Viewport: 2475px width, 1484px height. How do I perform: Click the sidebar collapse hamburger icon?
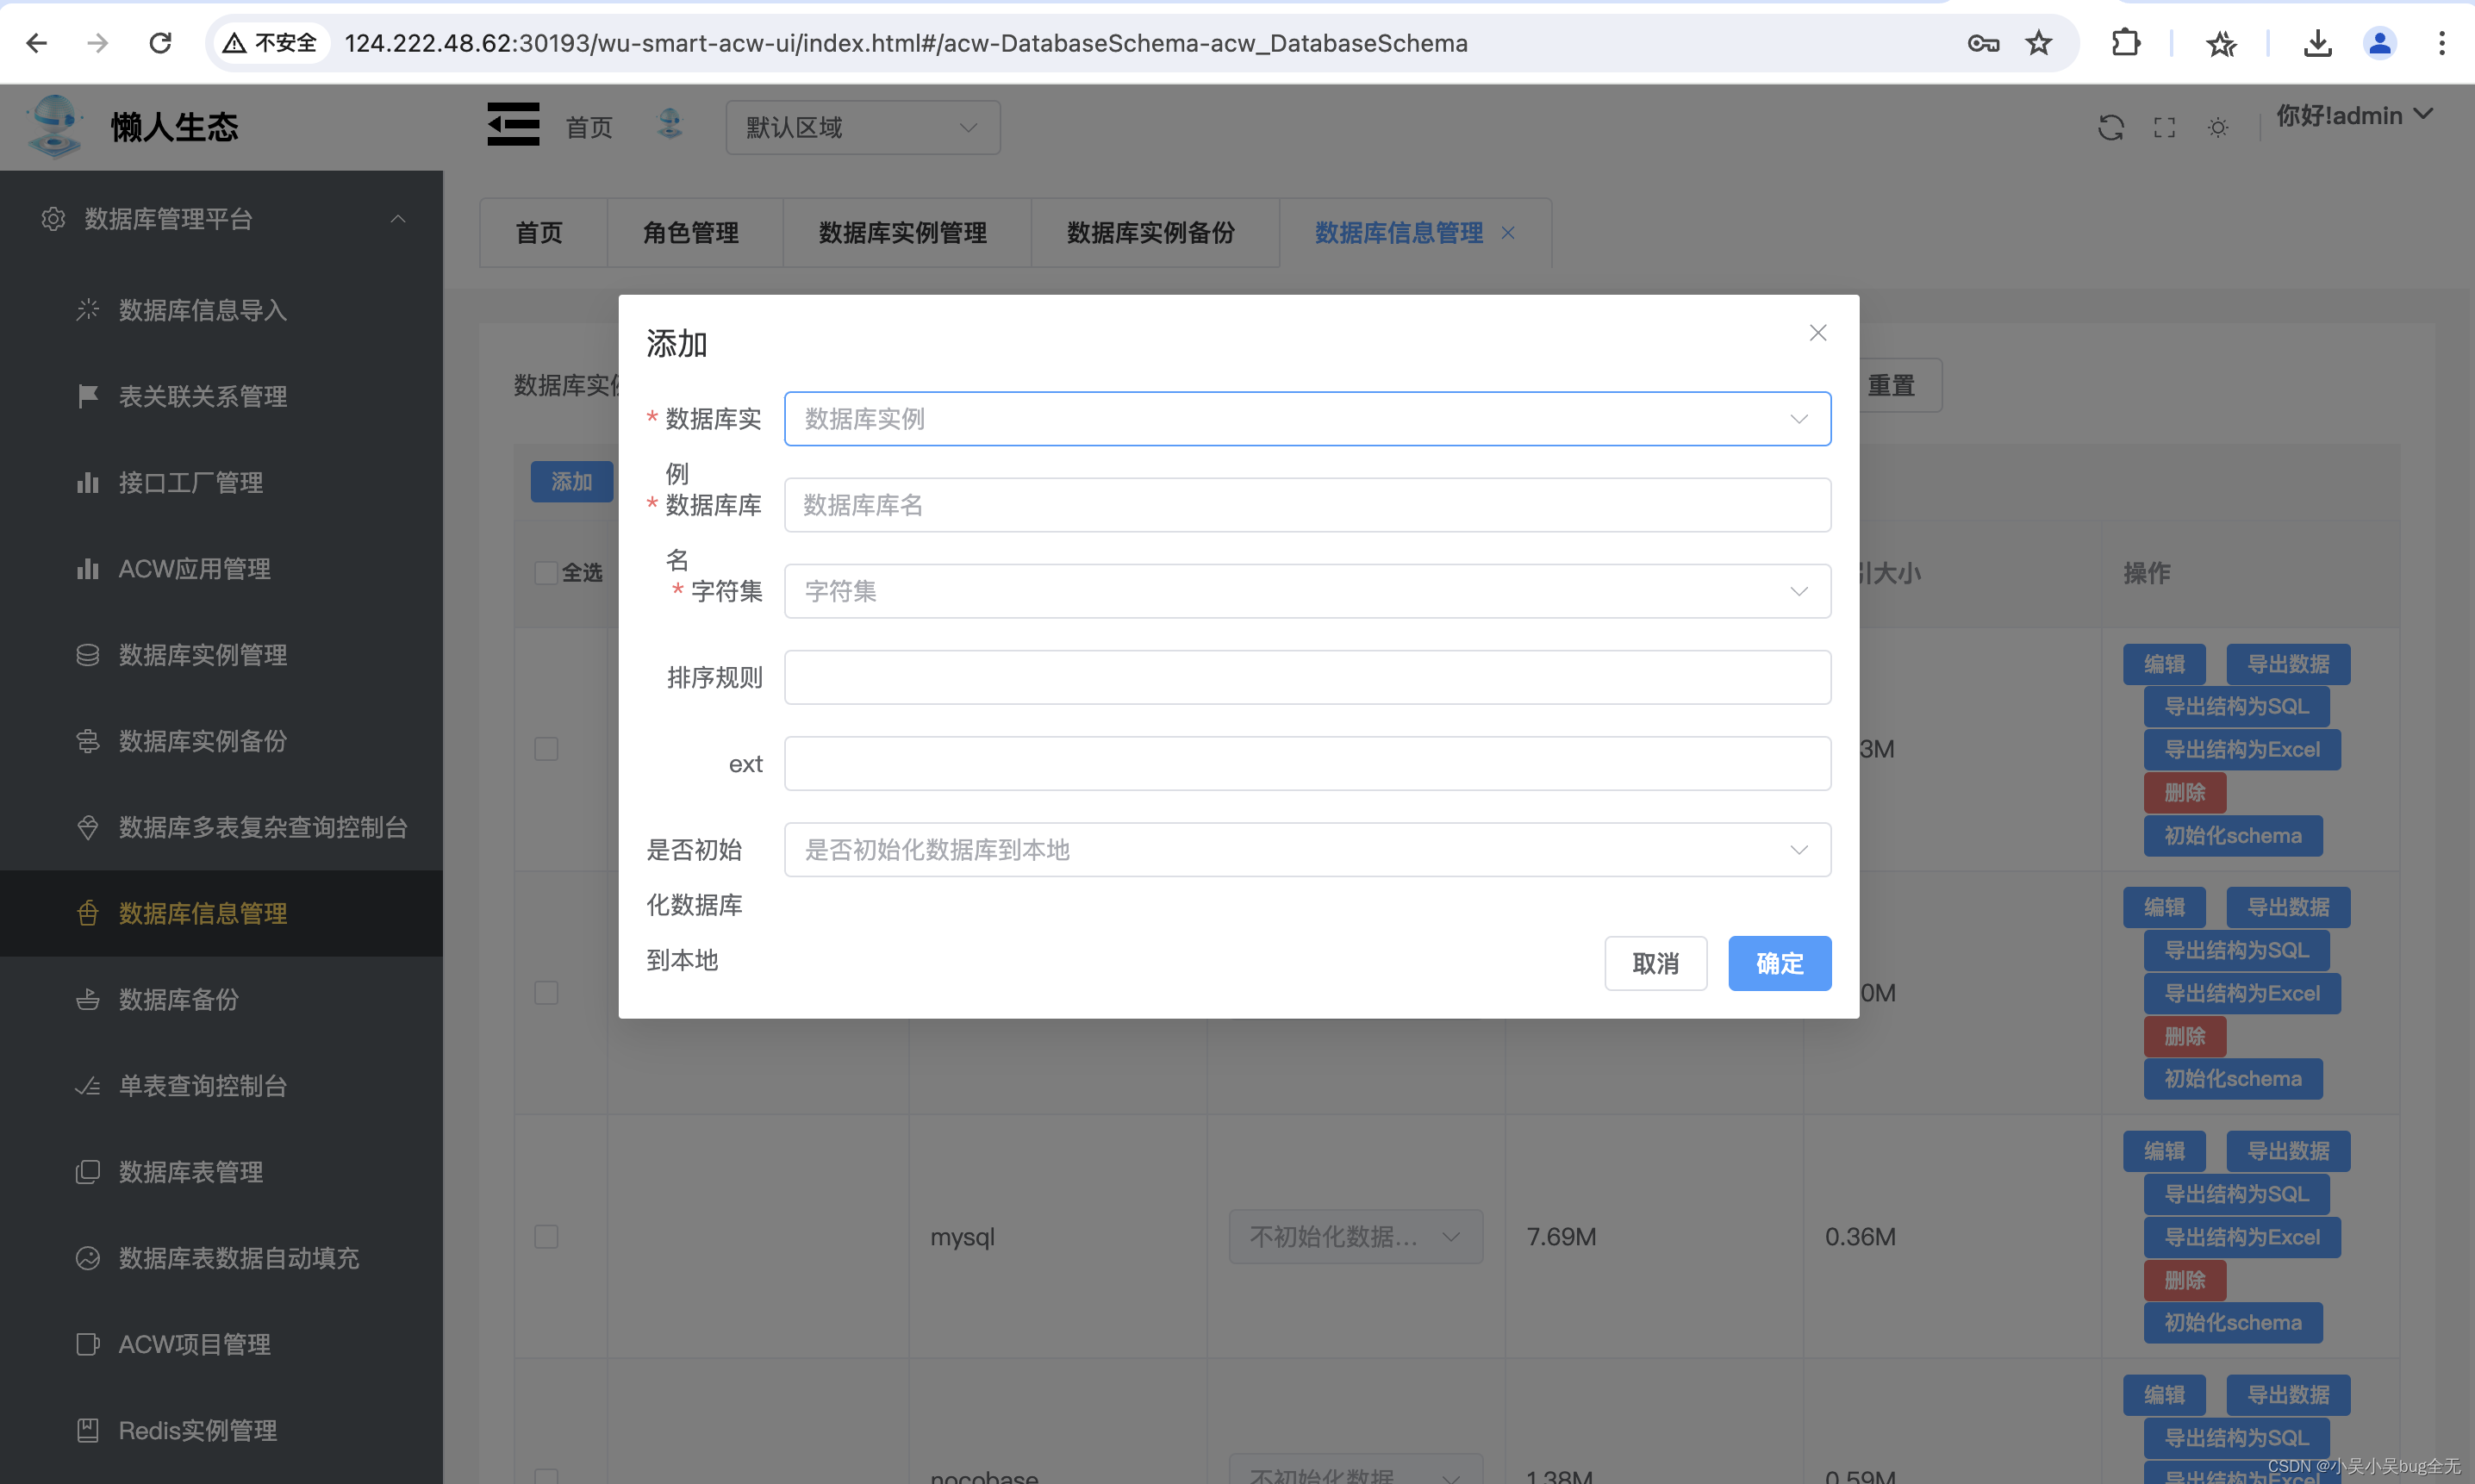(513, 125)
